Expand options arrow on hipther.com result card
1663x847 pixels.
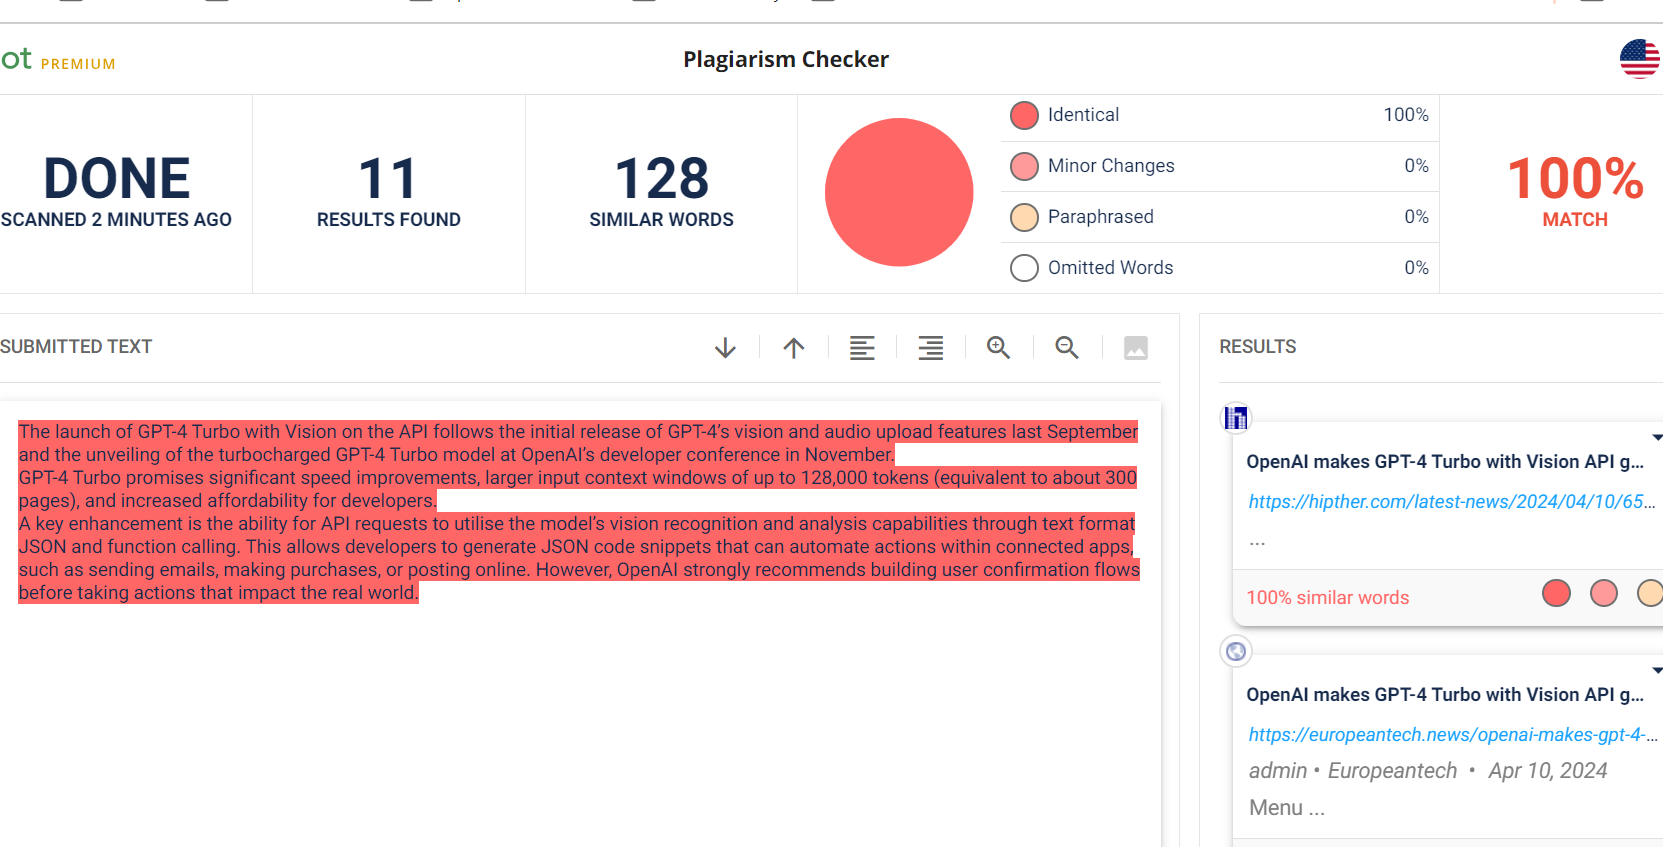click(x=1656, y=438)
